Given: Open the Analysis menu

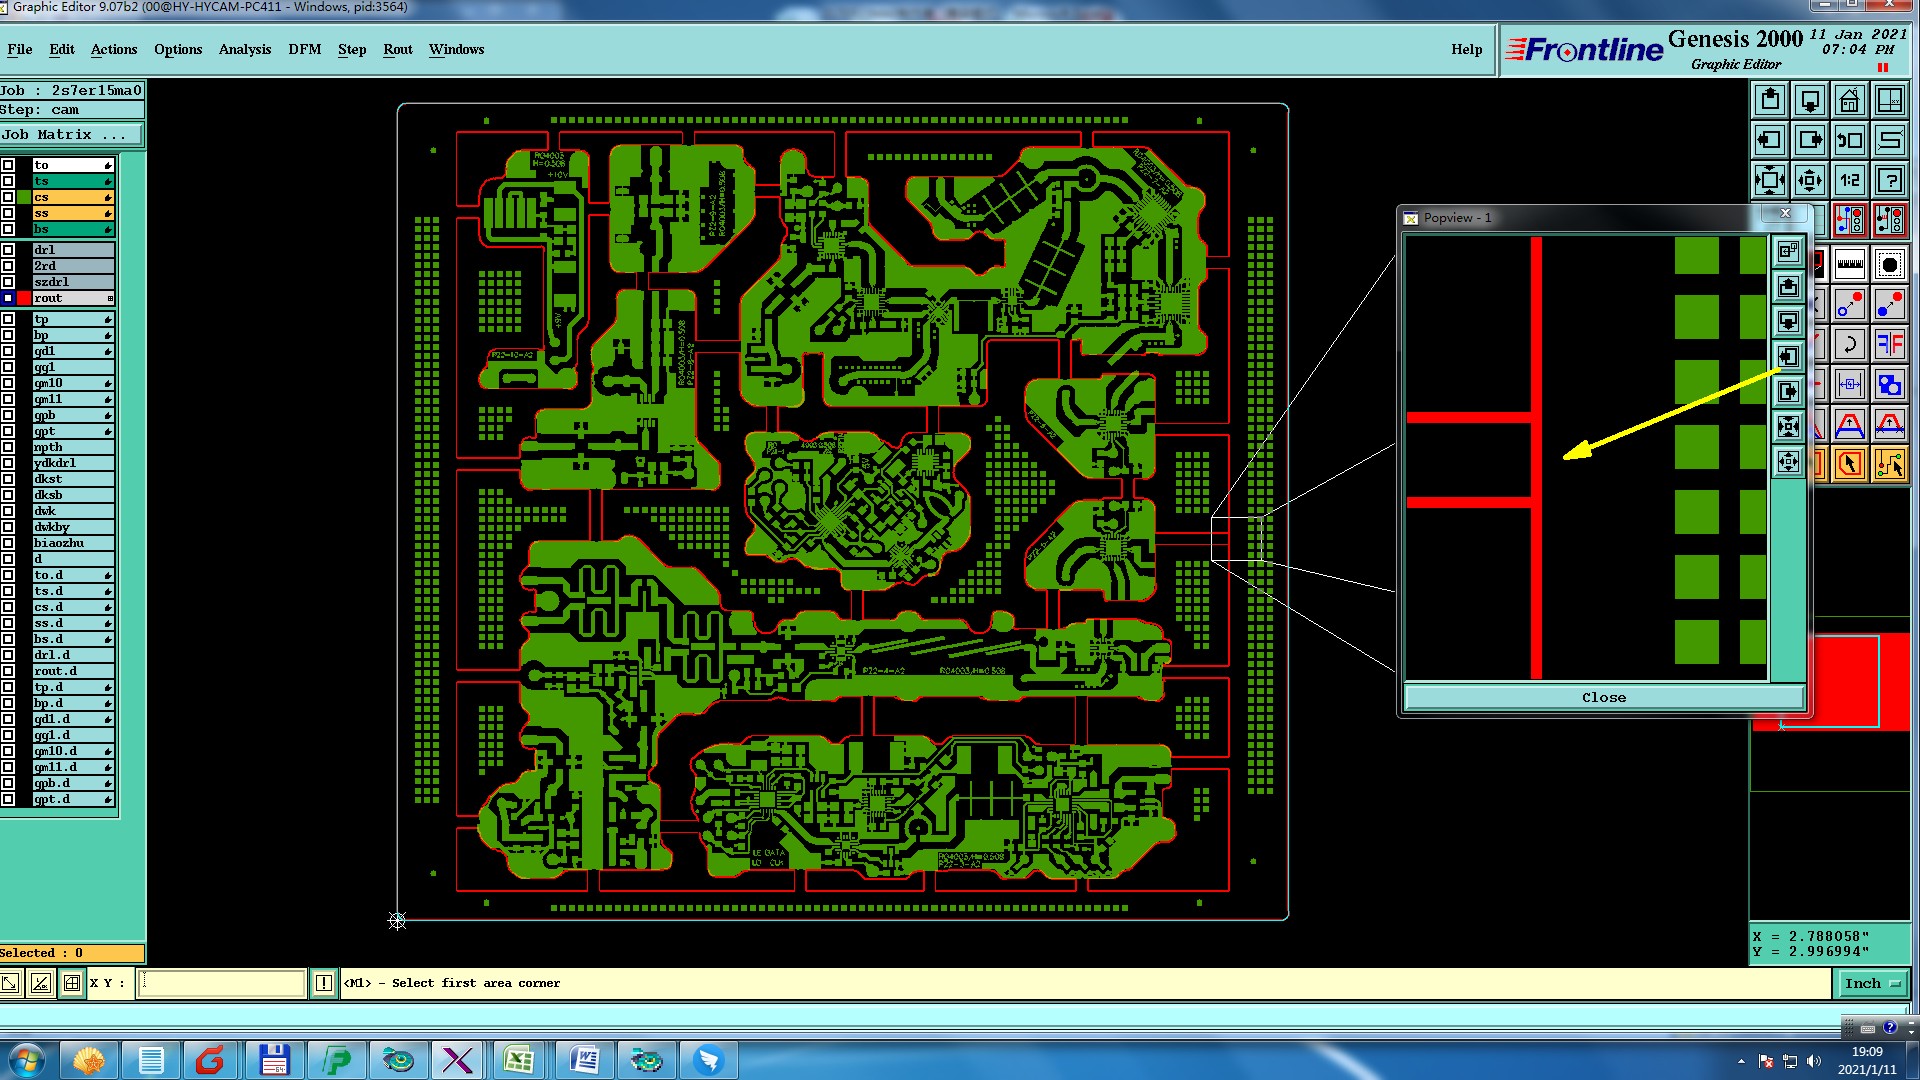Looking at the screenshot, I should click(245, 49).
